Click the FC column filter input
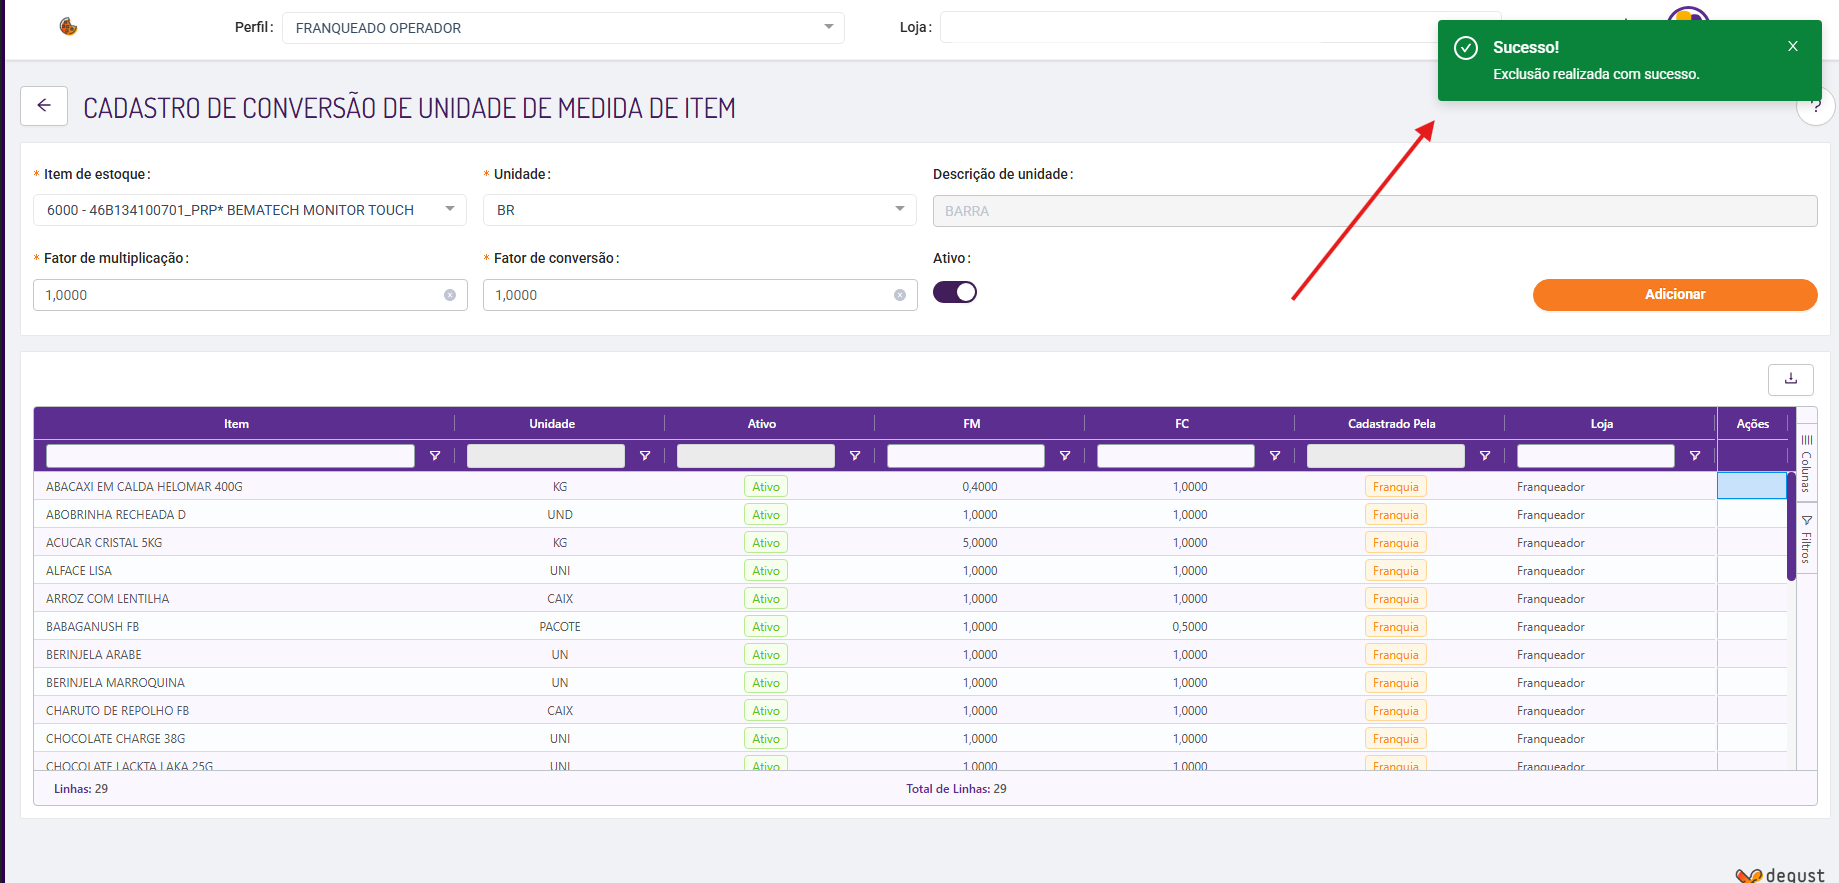1839x883 pixels. [x=1176, y=456]
